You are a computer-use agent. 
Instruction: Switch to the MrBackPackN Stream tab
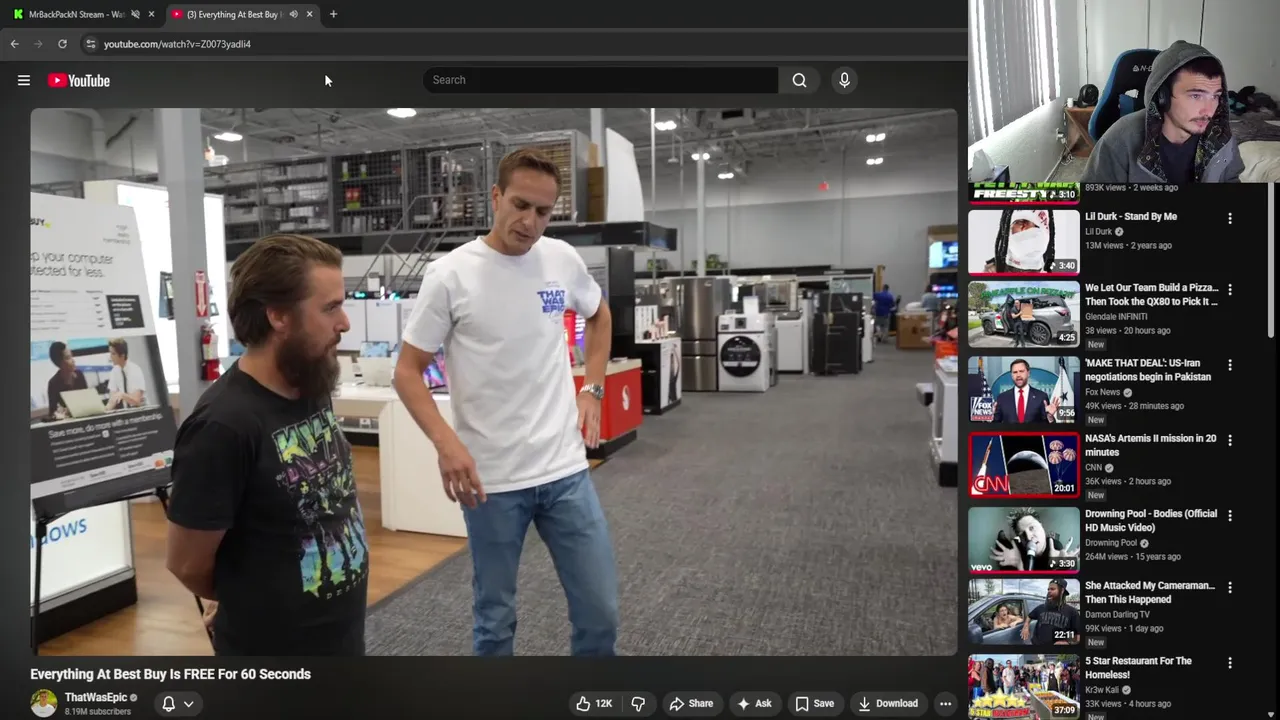coord(76,14)
